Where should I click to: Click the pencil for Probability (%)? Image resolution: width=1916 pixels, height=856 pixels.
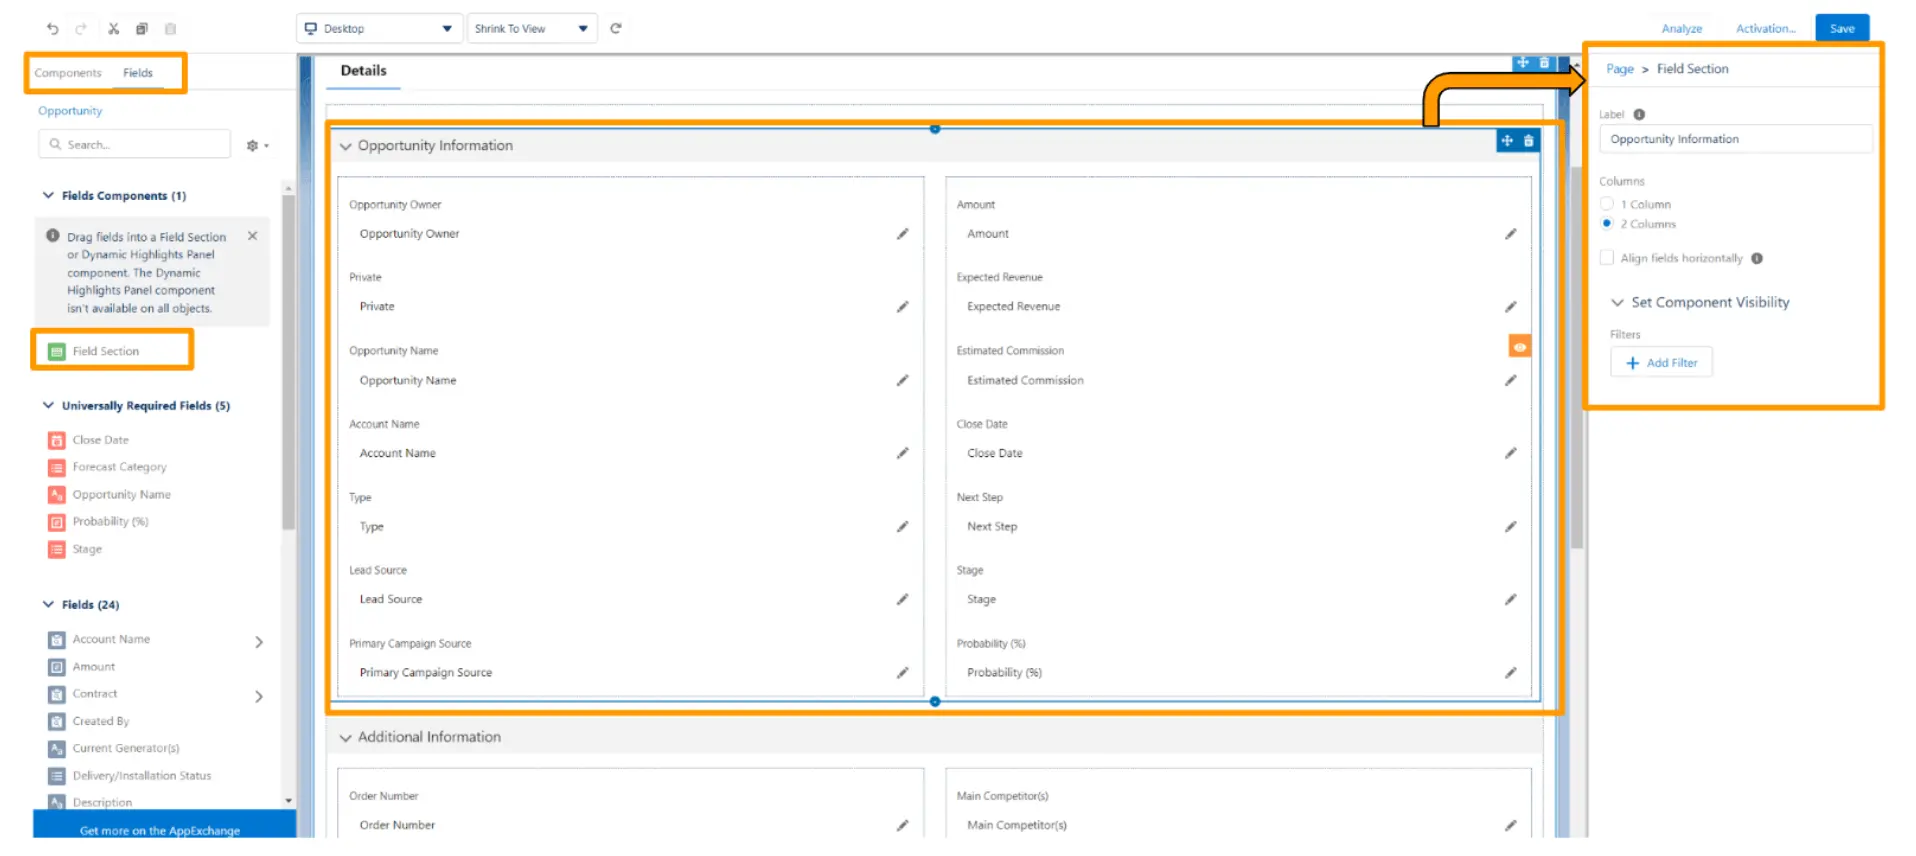(x=1510, y=673)
